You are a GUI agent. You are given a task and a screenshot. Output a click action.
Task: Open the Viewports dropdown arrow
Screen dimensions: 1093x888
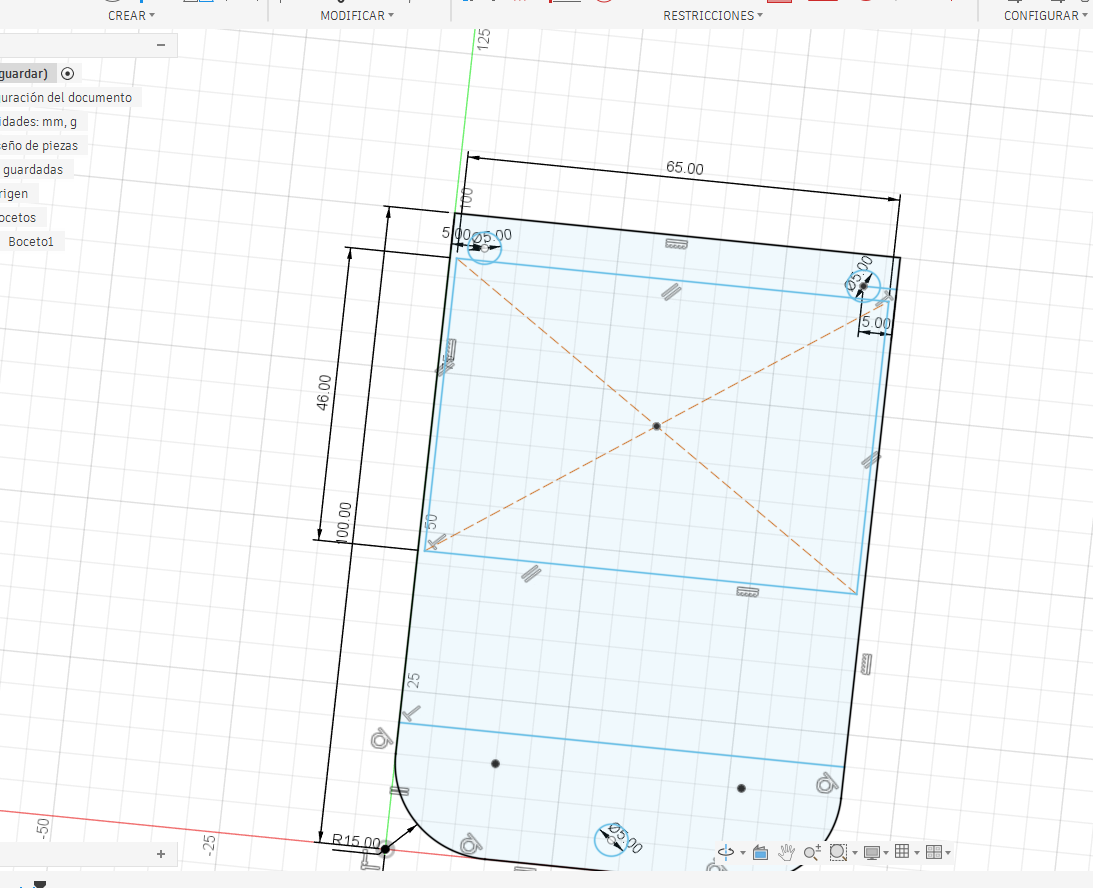(x=948, y=852)
